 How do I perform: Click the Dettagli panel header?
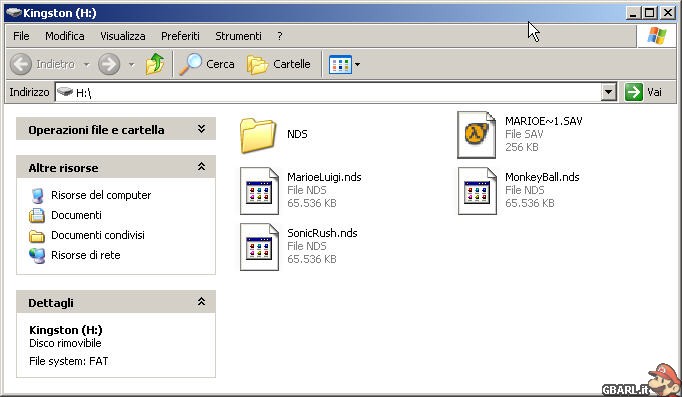point(116,302)
